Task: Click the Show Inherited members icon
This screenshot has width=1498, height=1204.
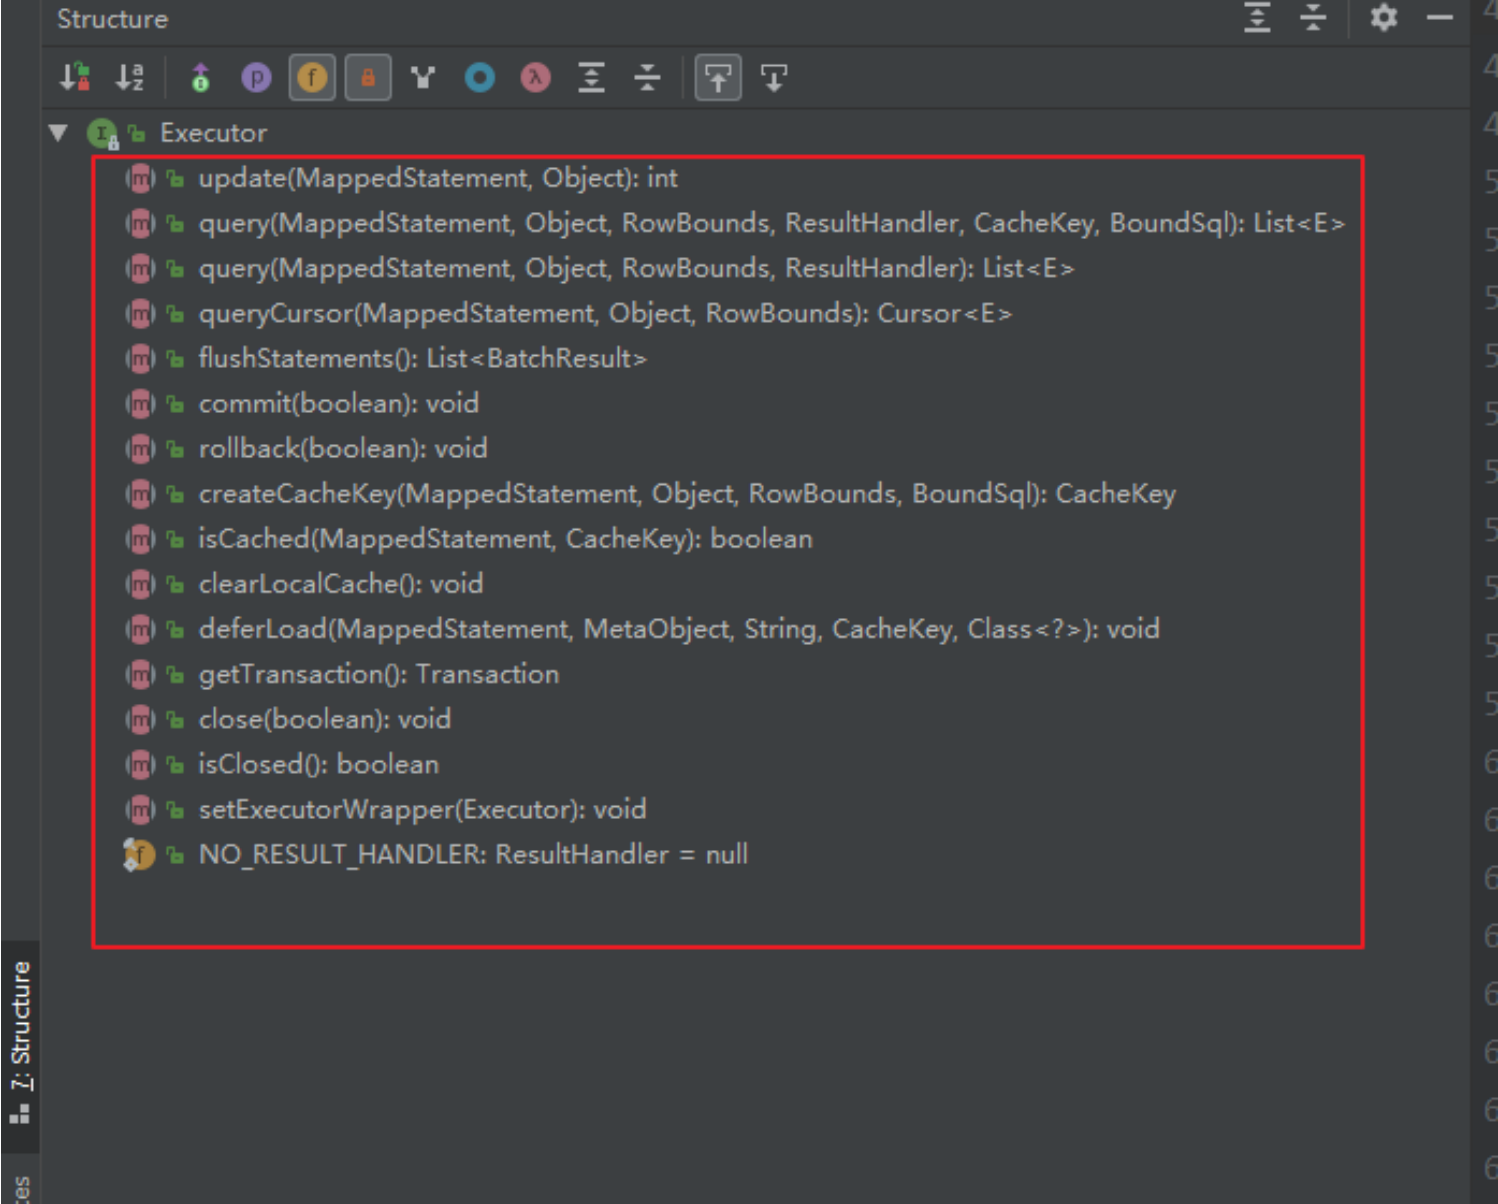Action: [200, 77]
